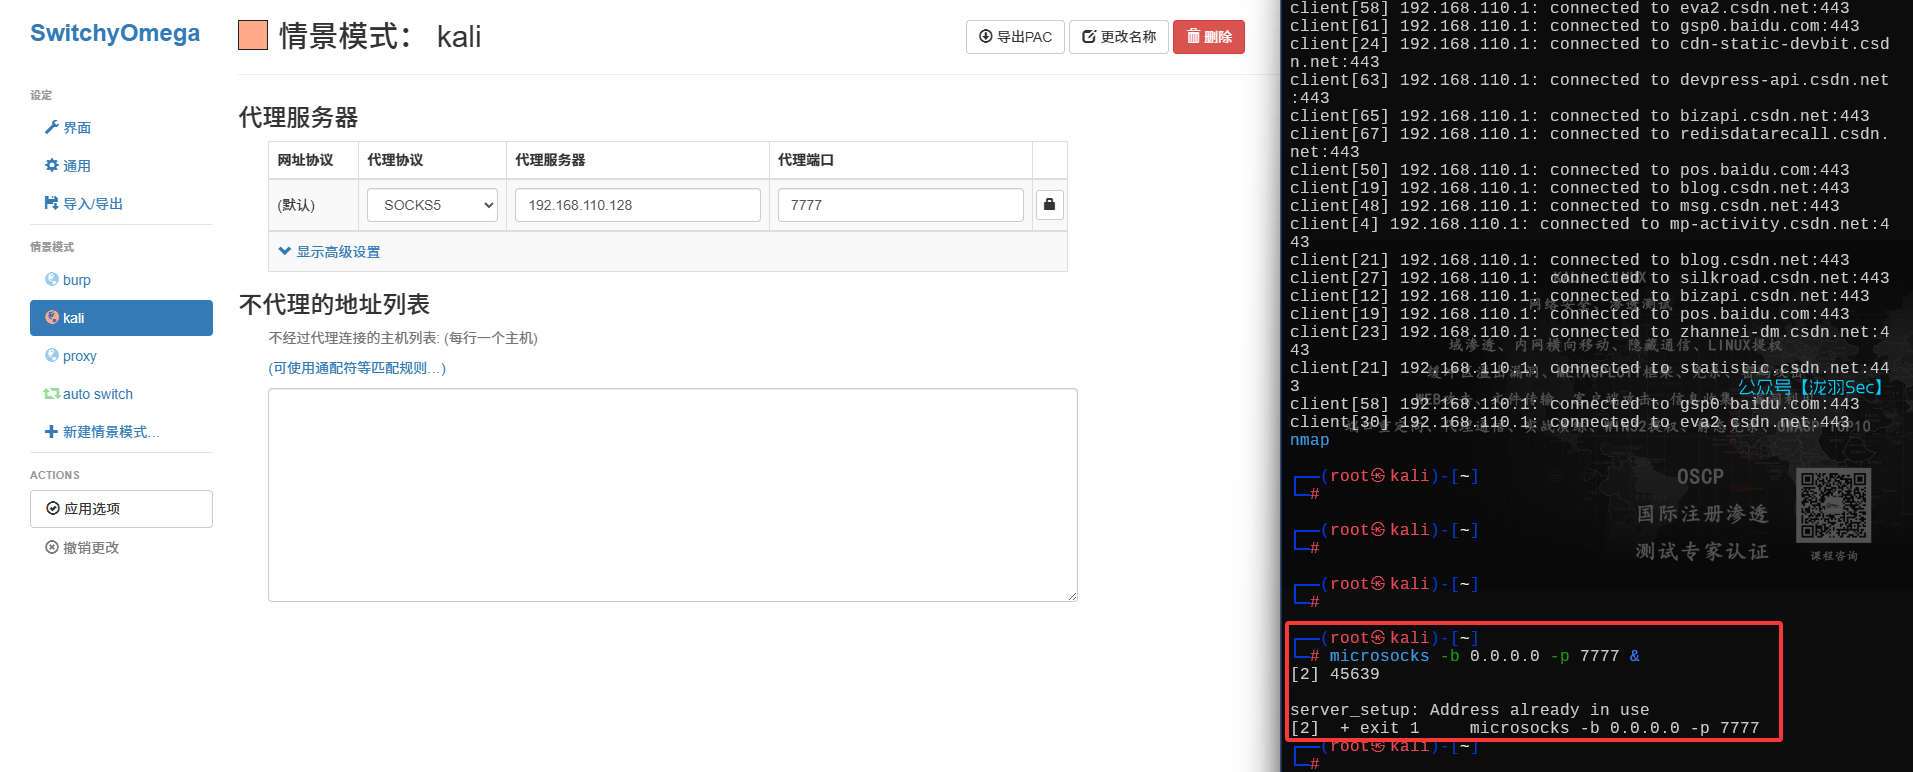Viewport: 1913px width, 772px height.
Task: Select the burp profile globe icon
Action: (52, 280)
